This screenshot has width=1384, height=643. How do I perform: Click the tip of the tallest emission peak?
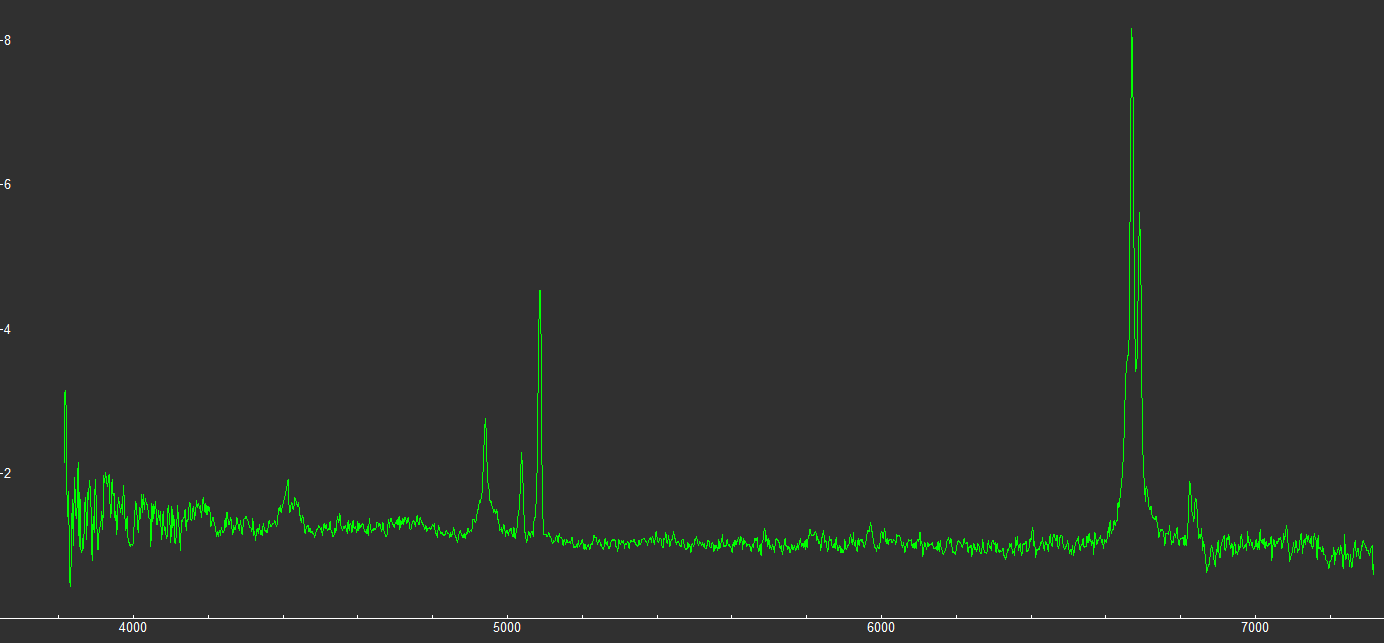1131,30
